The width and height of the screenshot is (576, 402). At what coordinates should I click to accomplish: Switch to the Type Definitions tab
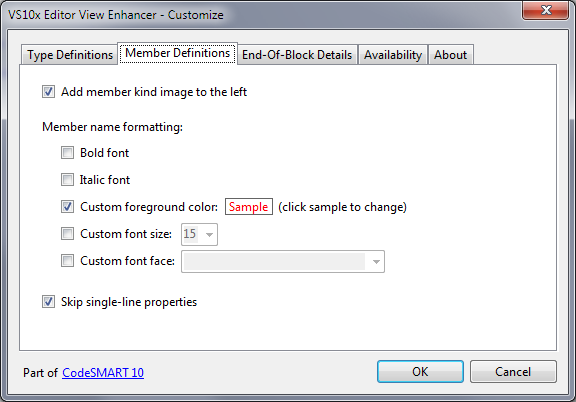70,55
